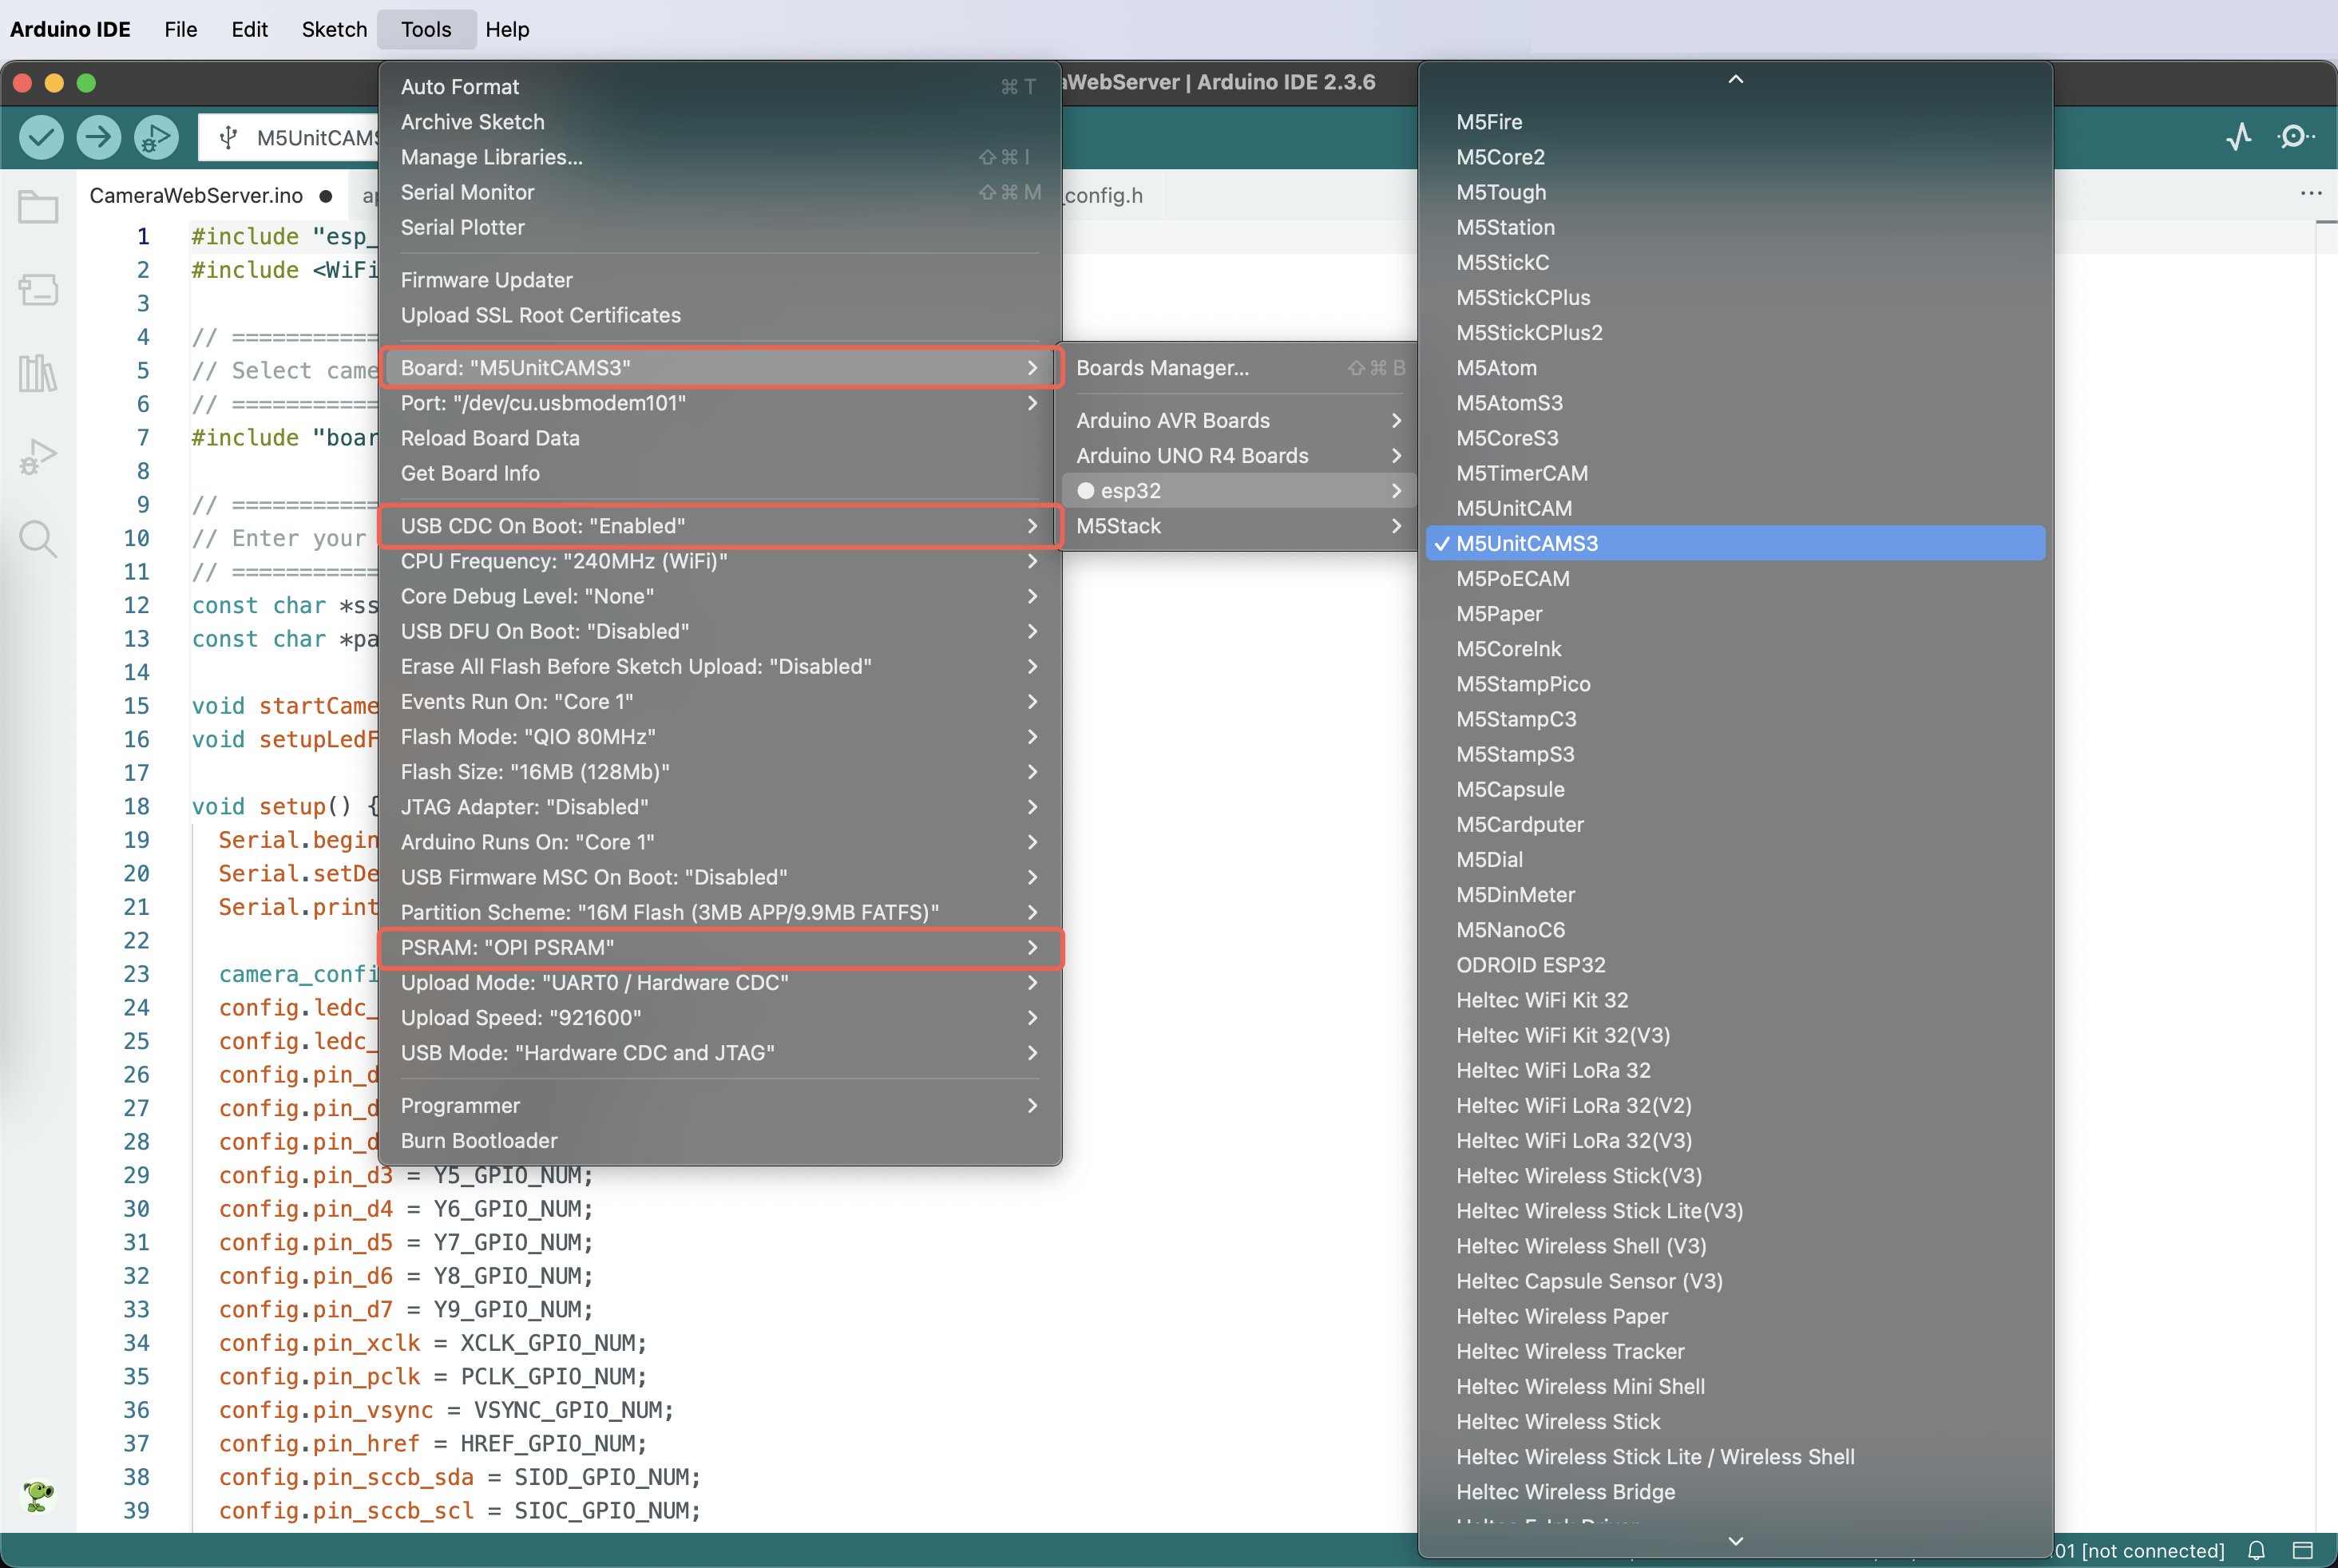Click the USB icon in board selector
Viewport: 2338px width, 1568px height.
[228, 138]
